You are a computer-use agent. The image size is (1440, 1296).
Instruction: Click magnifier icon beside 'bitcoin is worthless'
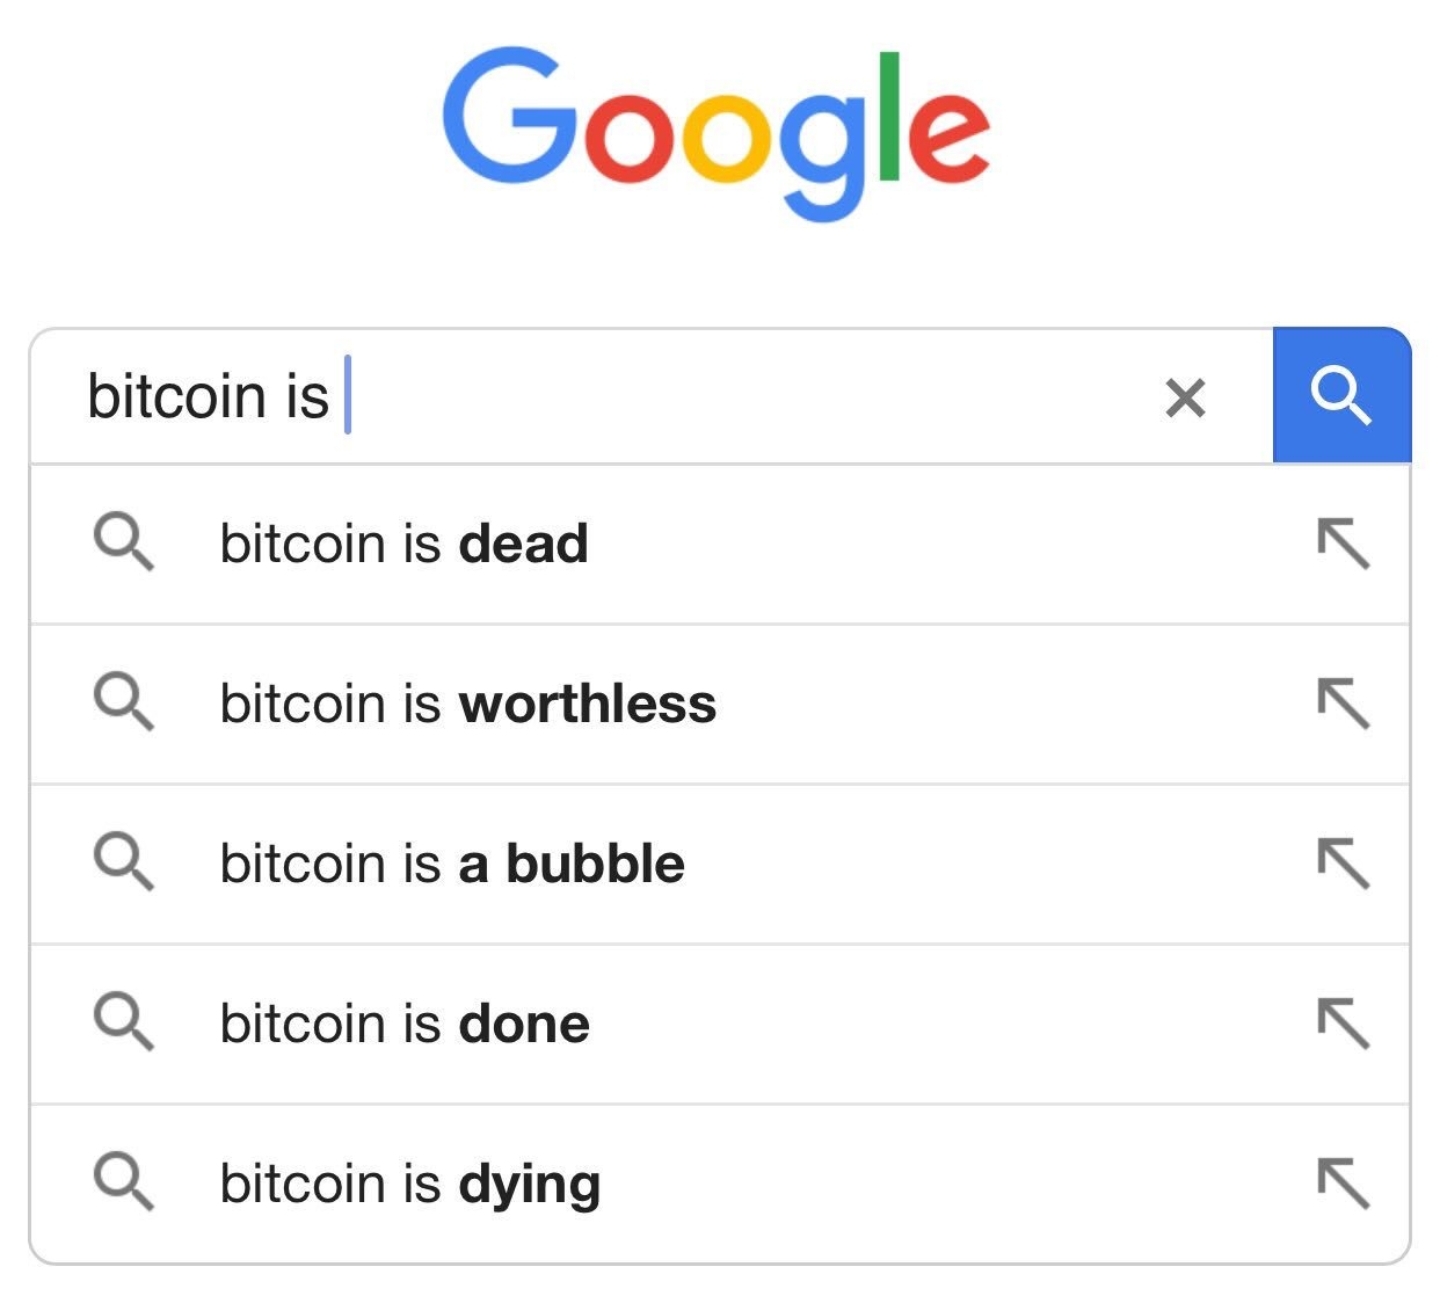click(124, 702)
